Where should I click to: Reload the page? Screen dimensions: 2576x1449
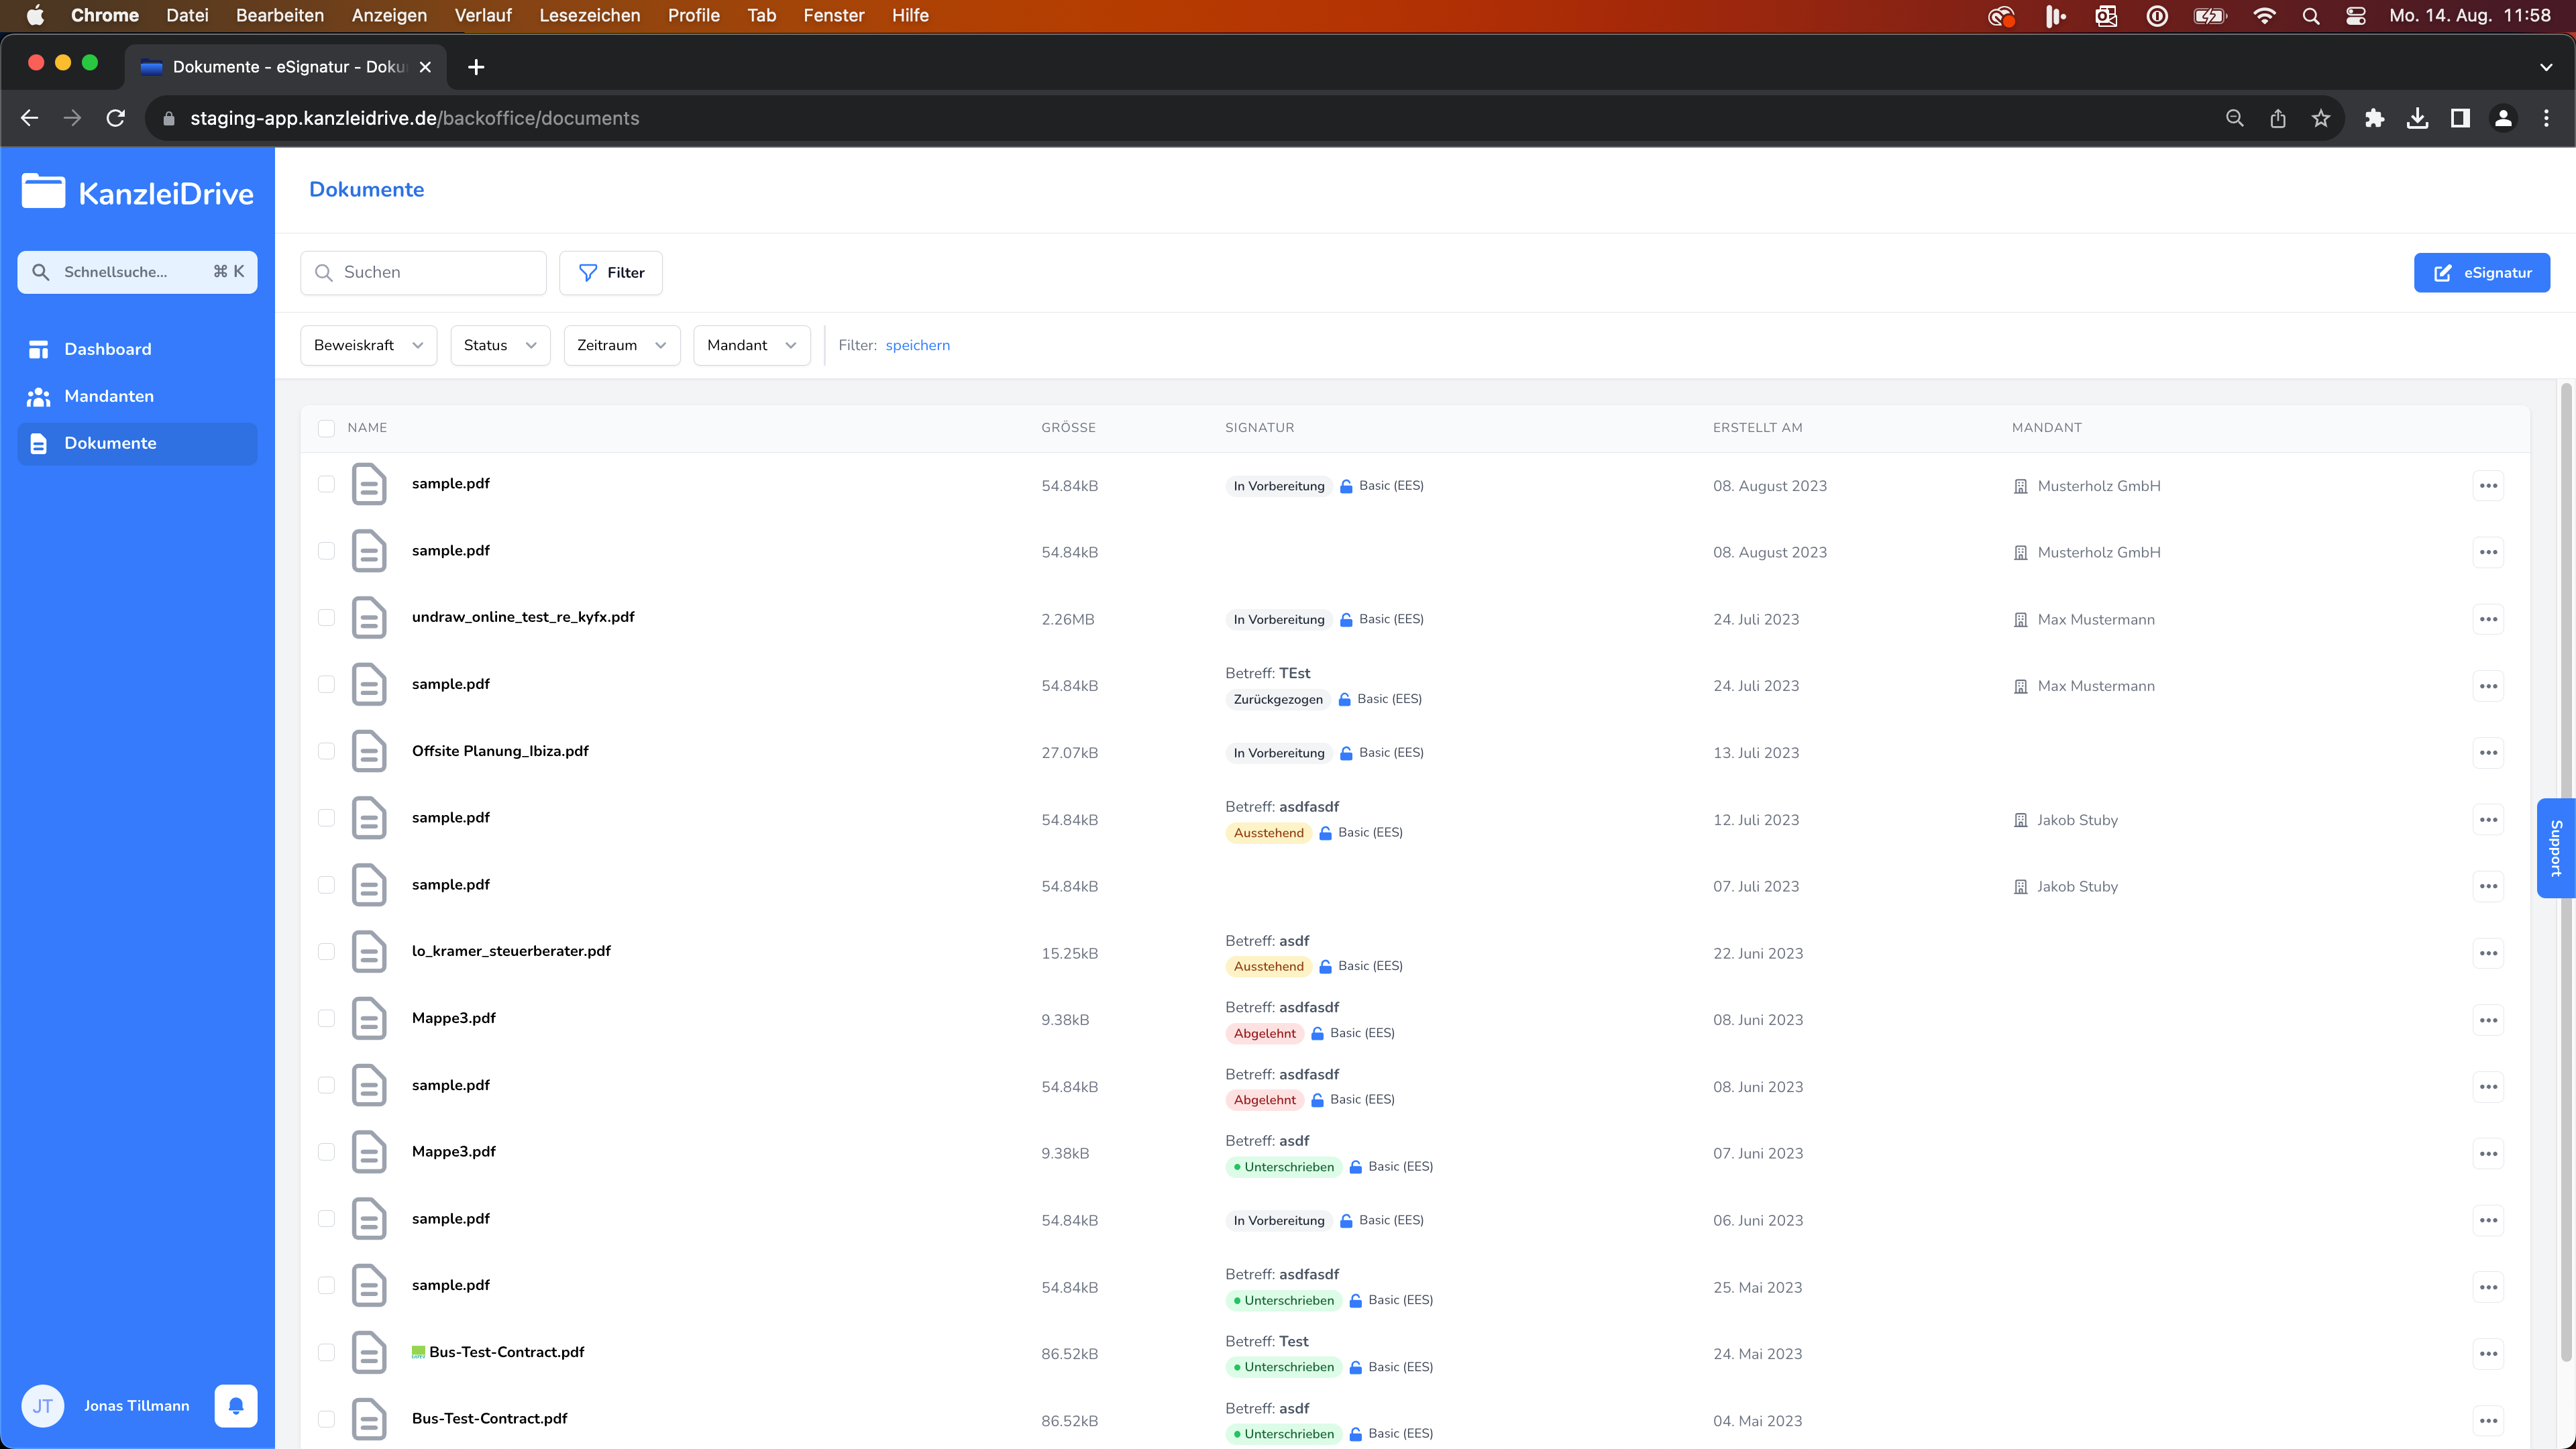point(116,118)
